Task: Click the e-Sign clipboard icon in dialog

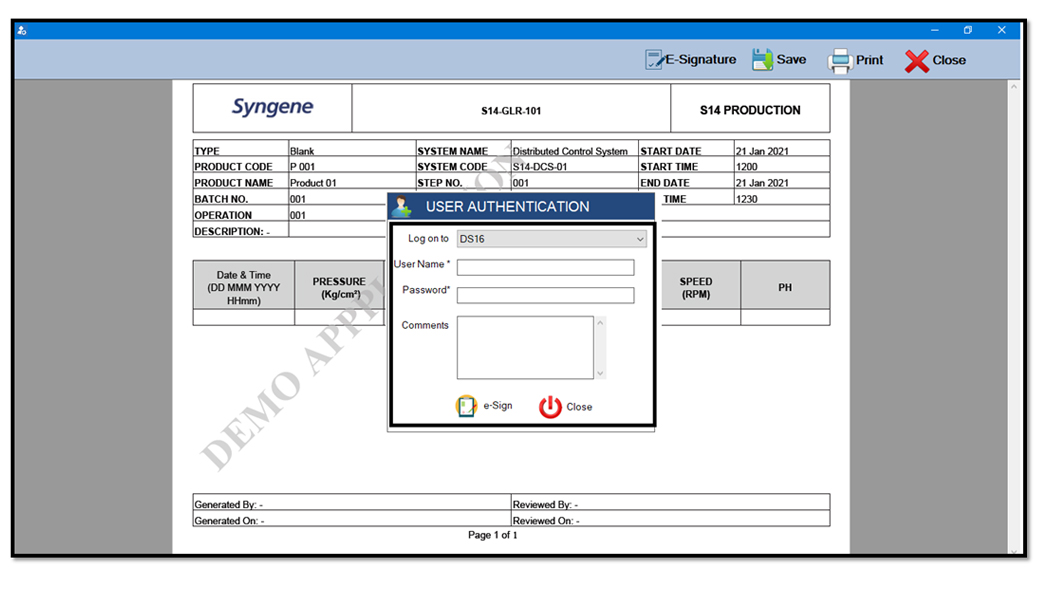Action: point(466,406)
